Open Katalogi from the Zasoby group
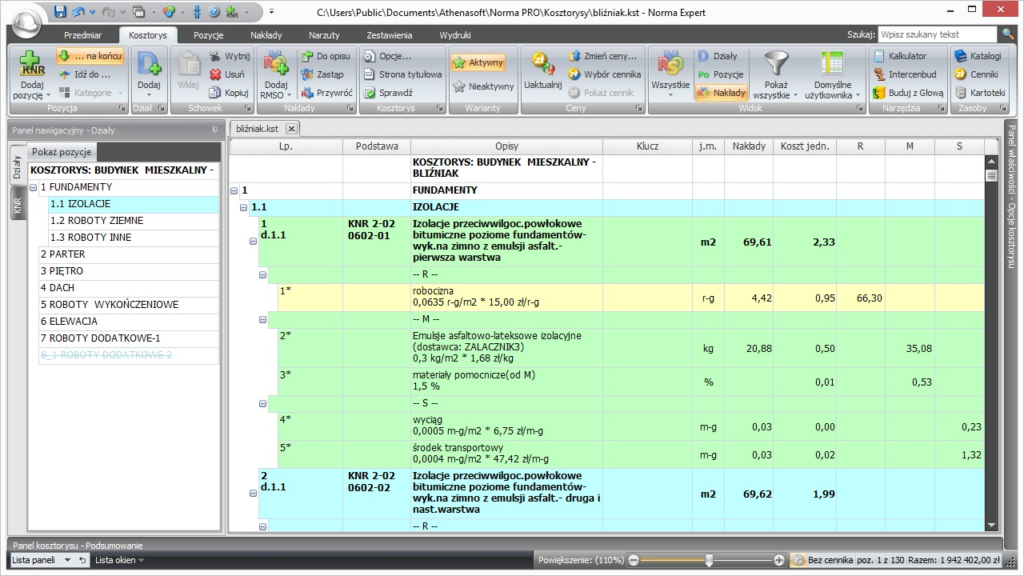Viewport: 1024px width, 576px height. click(977, 56)
